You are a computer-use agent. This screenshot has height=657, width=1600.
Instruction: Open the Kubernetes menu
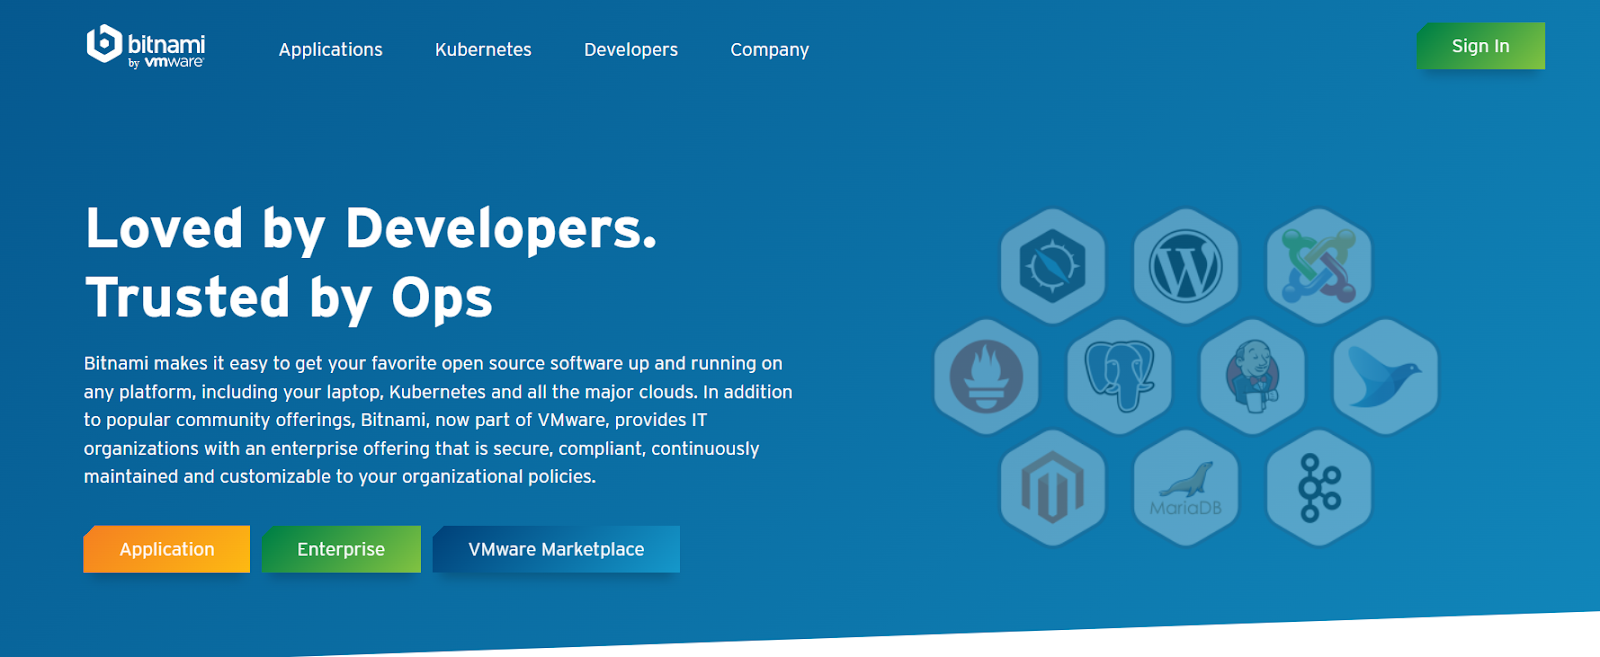pos(483,50)
